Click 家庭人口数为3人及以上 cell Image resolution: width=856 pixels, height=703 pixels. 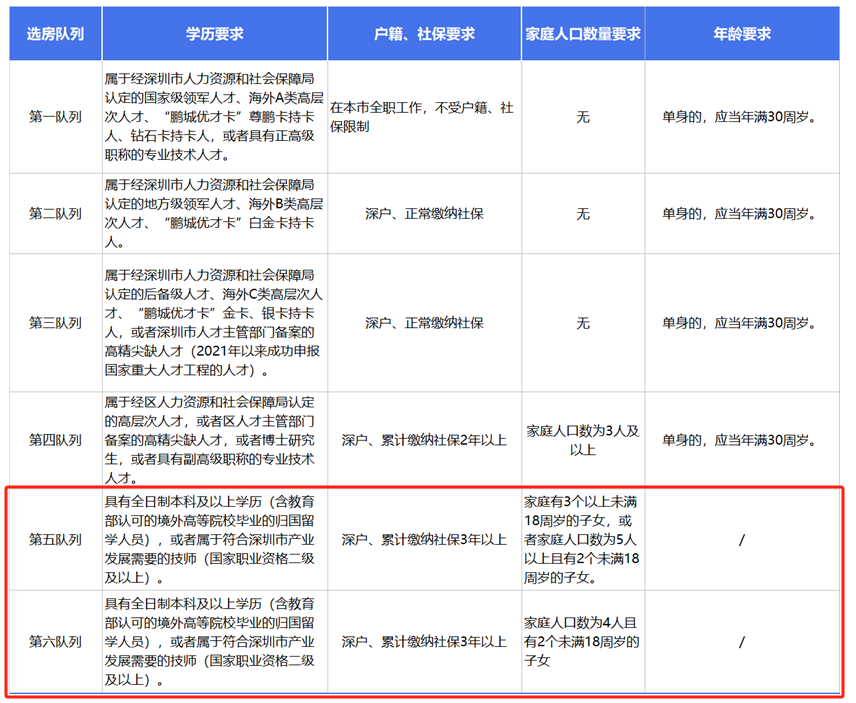[583, 440]
